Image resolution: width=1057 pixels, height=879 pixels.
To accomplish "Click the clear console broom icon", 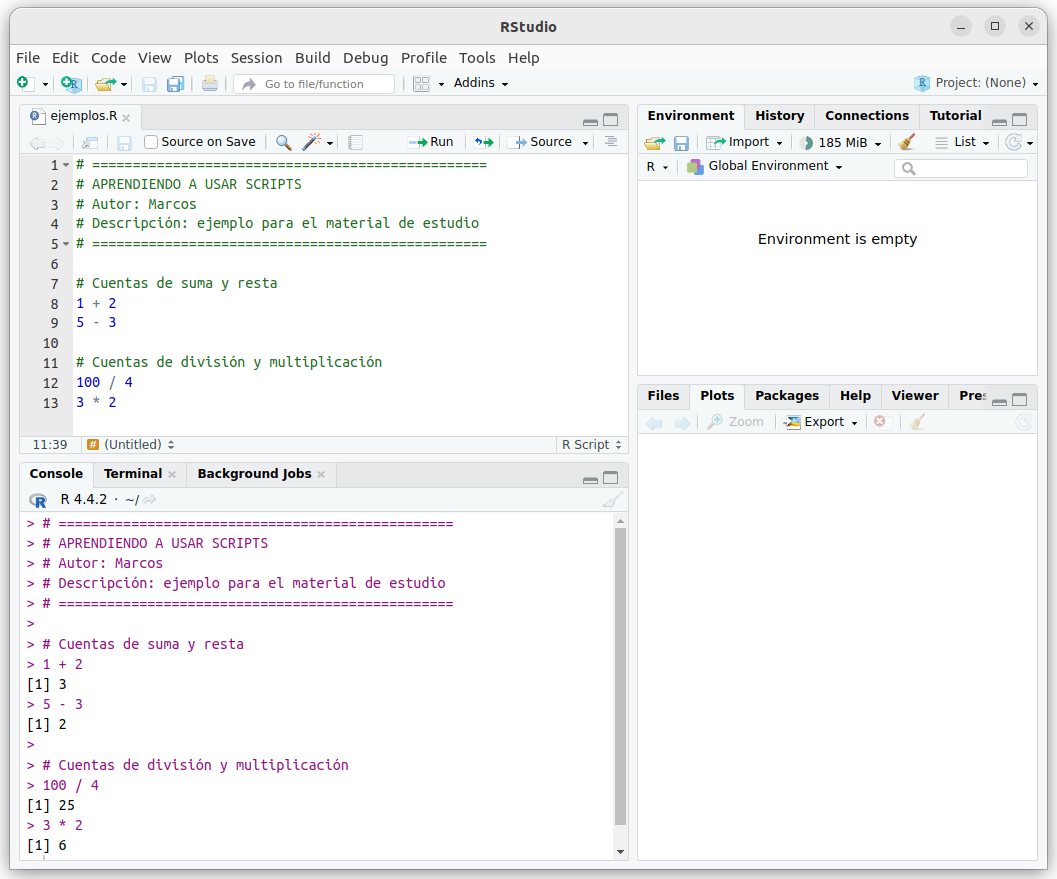I will (x=612, y=500).
